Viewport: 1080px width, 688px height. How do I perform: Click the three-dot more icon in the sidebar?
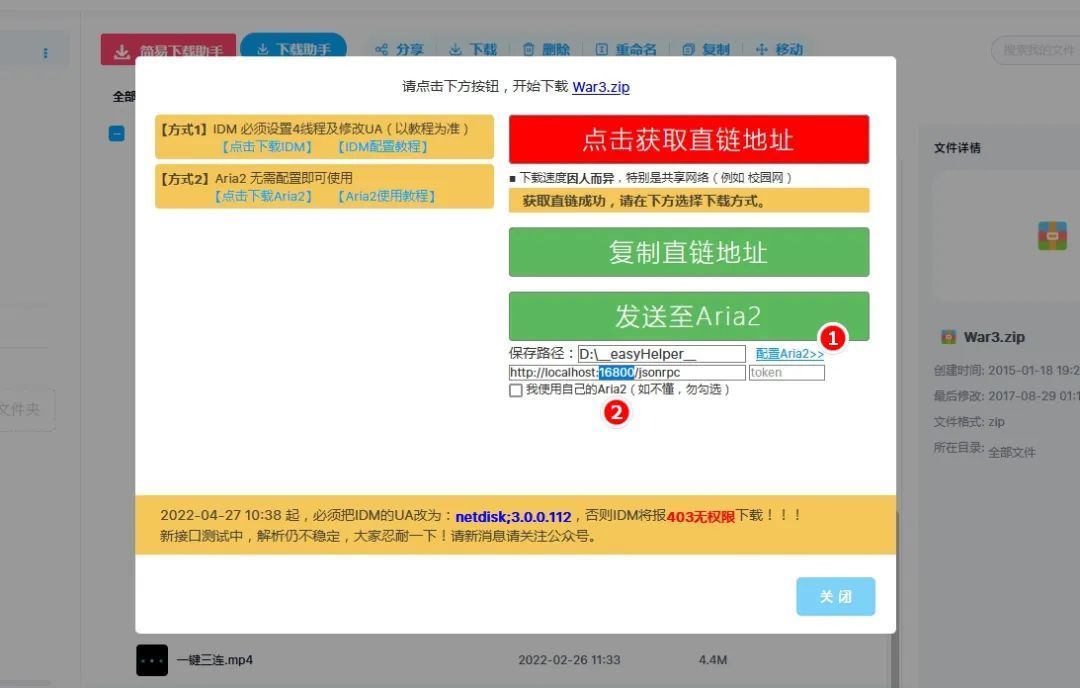pos(45,53)
